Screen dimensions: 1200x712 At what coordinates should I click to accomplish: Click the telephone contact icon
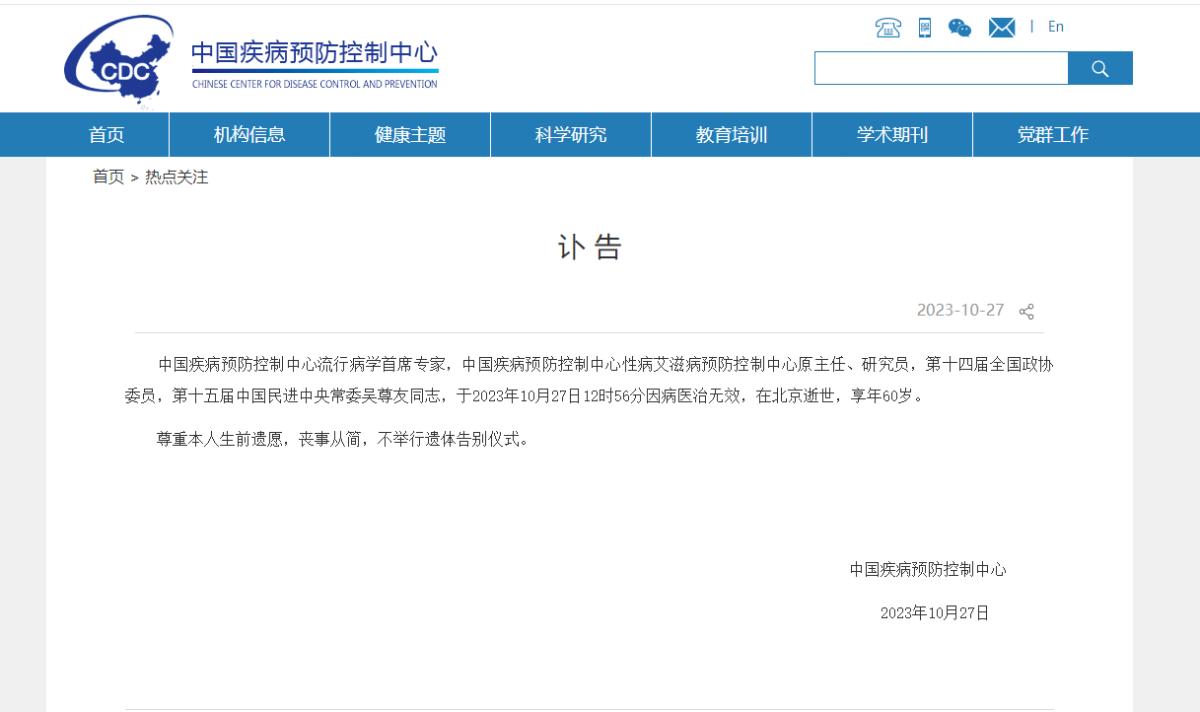pos(888,28)
